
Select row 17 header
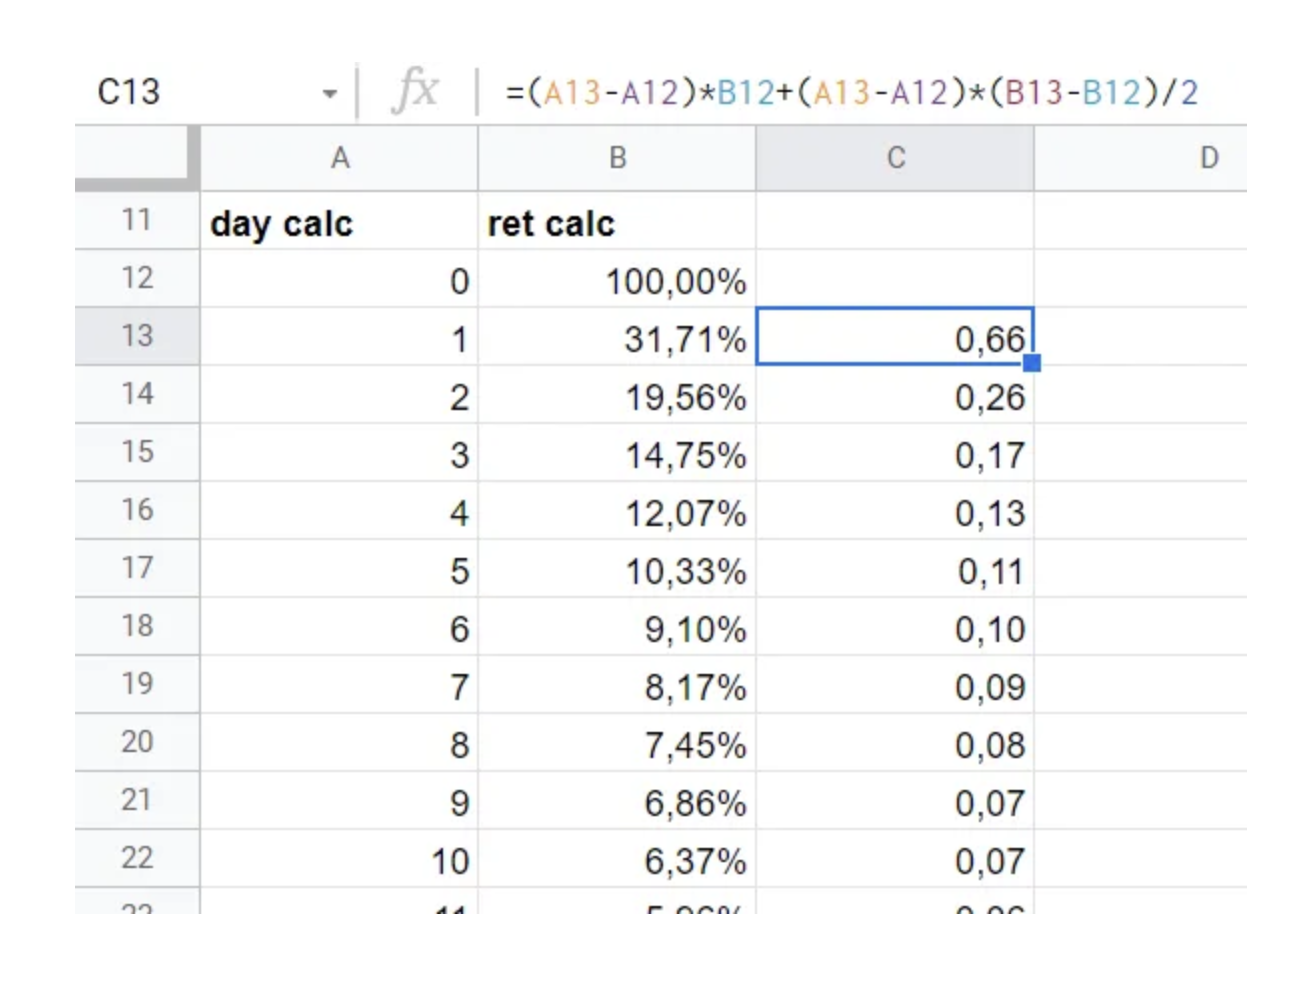[137, 568]
